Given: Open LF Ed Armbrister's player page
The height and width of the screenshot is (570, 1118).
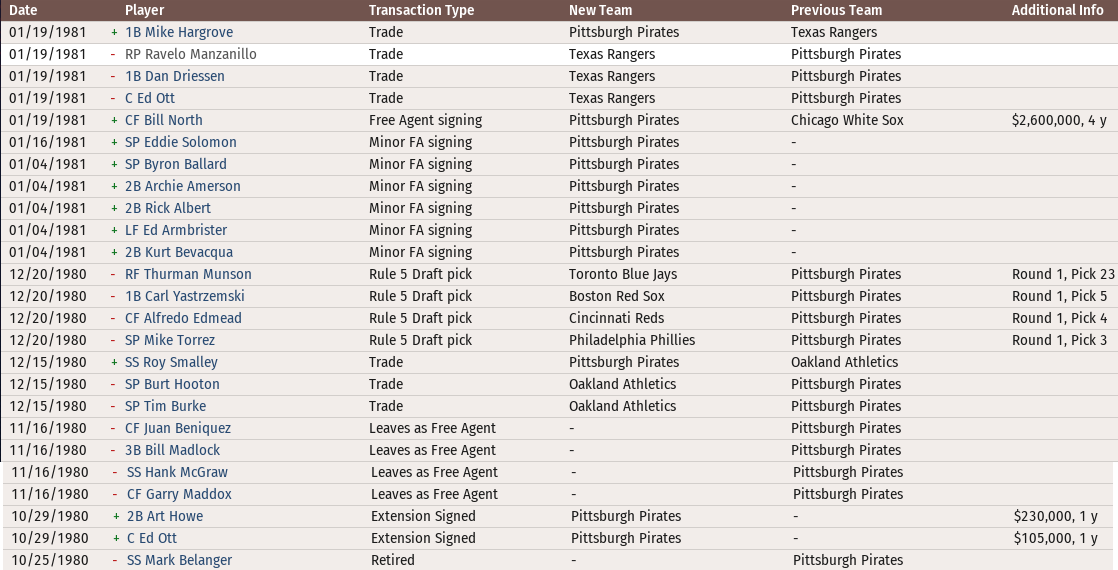Looking at the screenshot, I should point(176,230).
